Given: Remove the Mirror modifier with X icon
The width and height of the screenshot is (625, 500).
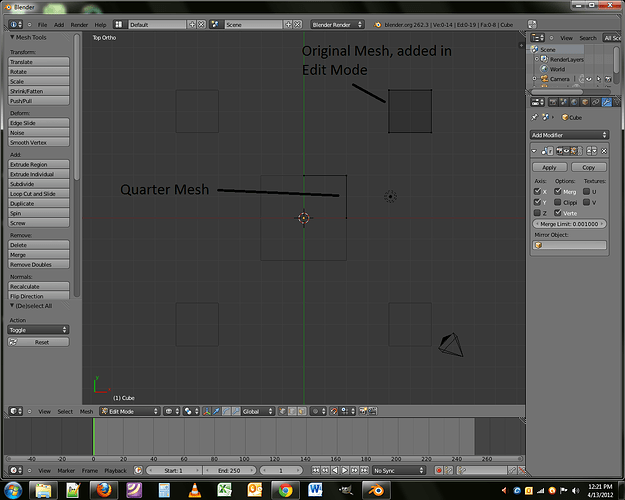Looking at the screenshot, I should click(x=604, y=151).
